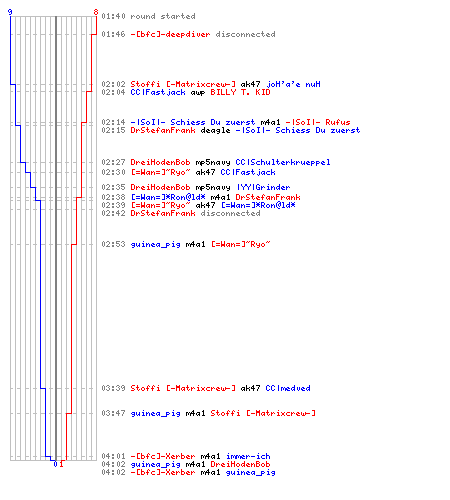Viewport: 450px width, 500px height.
Task: Select the awp kill by CC|Fastjack
Action: click(186, 92)
